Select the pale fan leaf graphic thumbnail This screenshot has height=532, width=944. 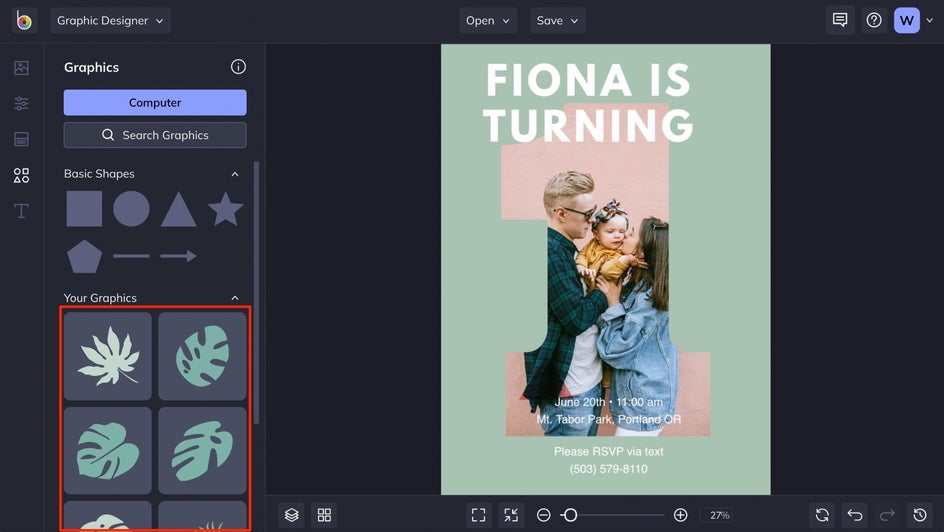[108, 356]
